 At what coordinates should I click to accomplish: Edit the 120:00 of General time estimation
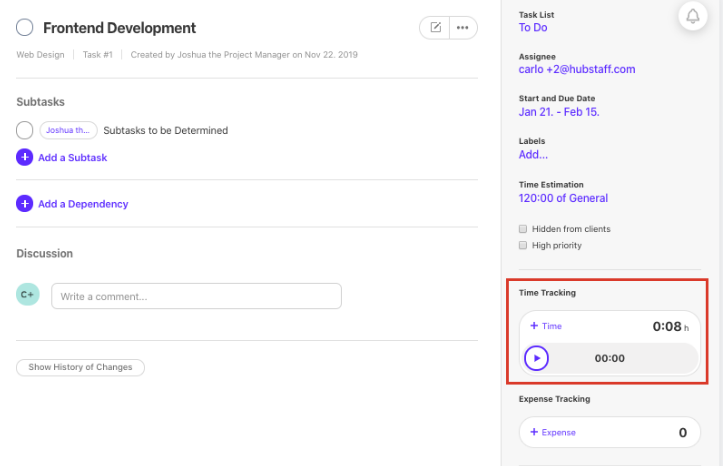tap(563, 198)
